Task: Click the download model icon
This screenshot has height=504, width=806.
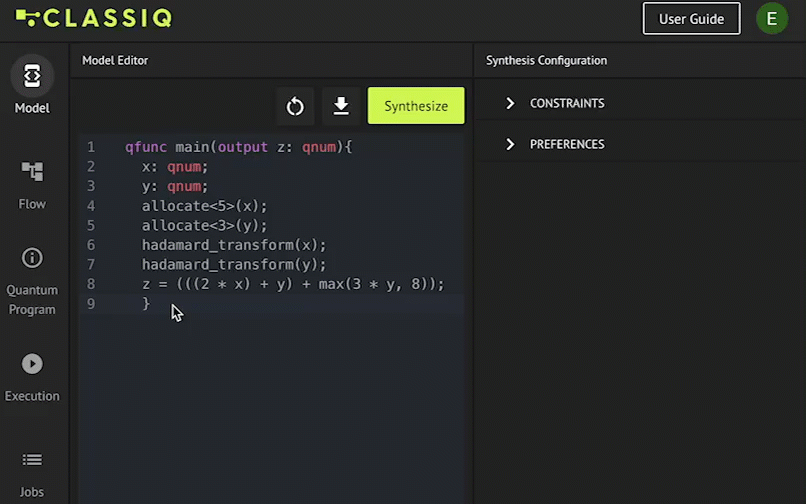Action: click(341, 106)
